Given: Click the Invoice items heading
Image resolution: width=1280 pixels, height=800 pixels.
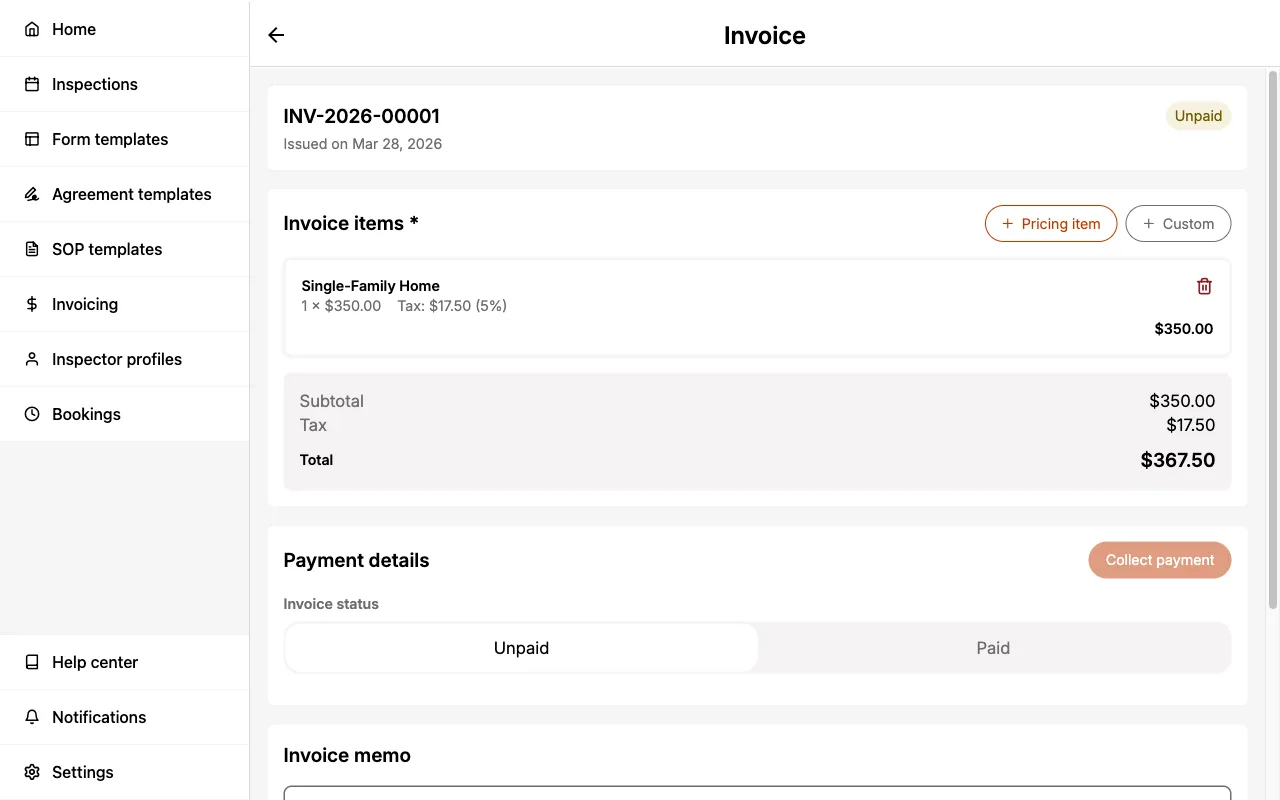Looking at the screenshot, I should point(351,223).
